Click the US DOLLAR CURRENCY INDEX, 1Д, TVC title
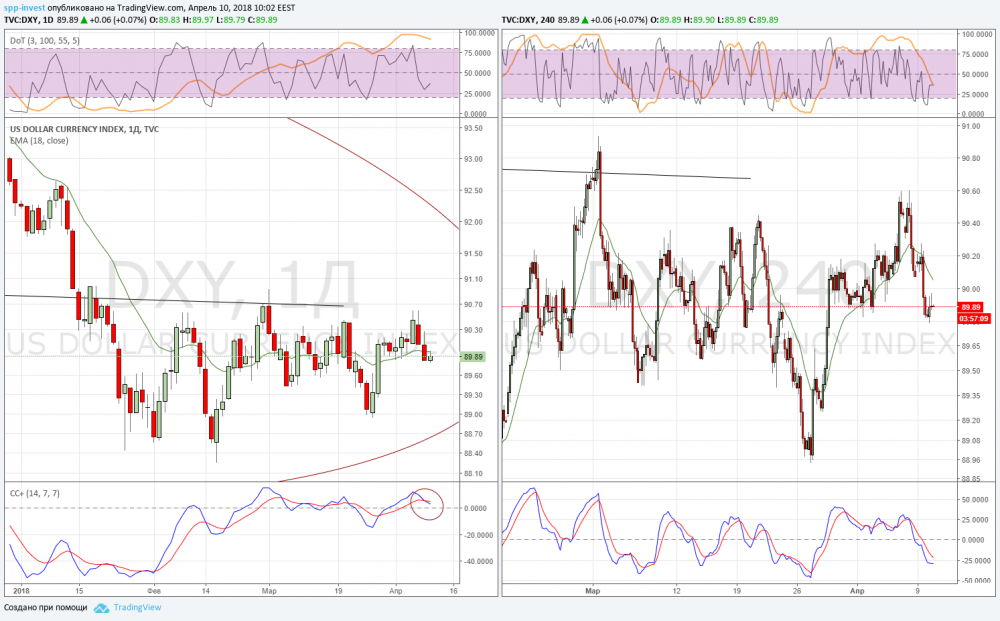 click(x=84, y=129)
